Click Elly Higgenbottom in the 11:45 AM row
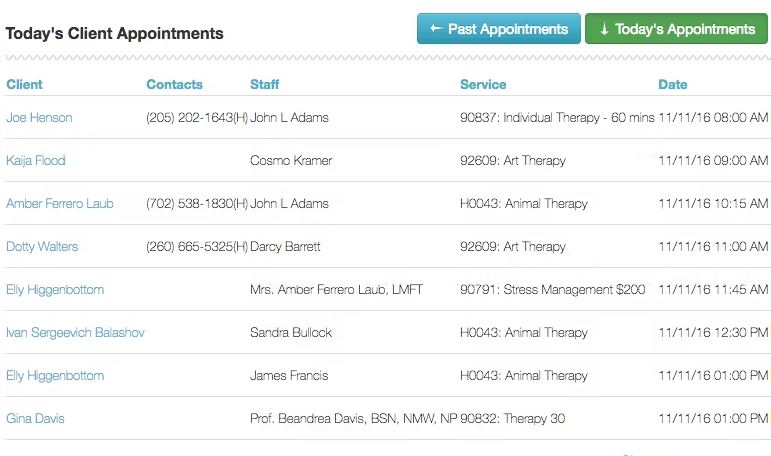This screenshot has width=771, height=456. tap(55, 290)
